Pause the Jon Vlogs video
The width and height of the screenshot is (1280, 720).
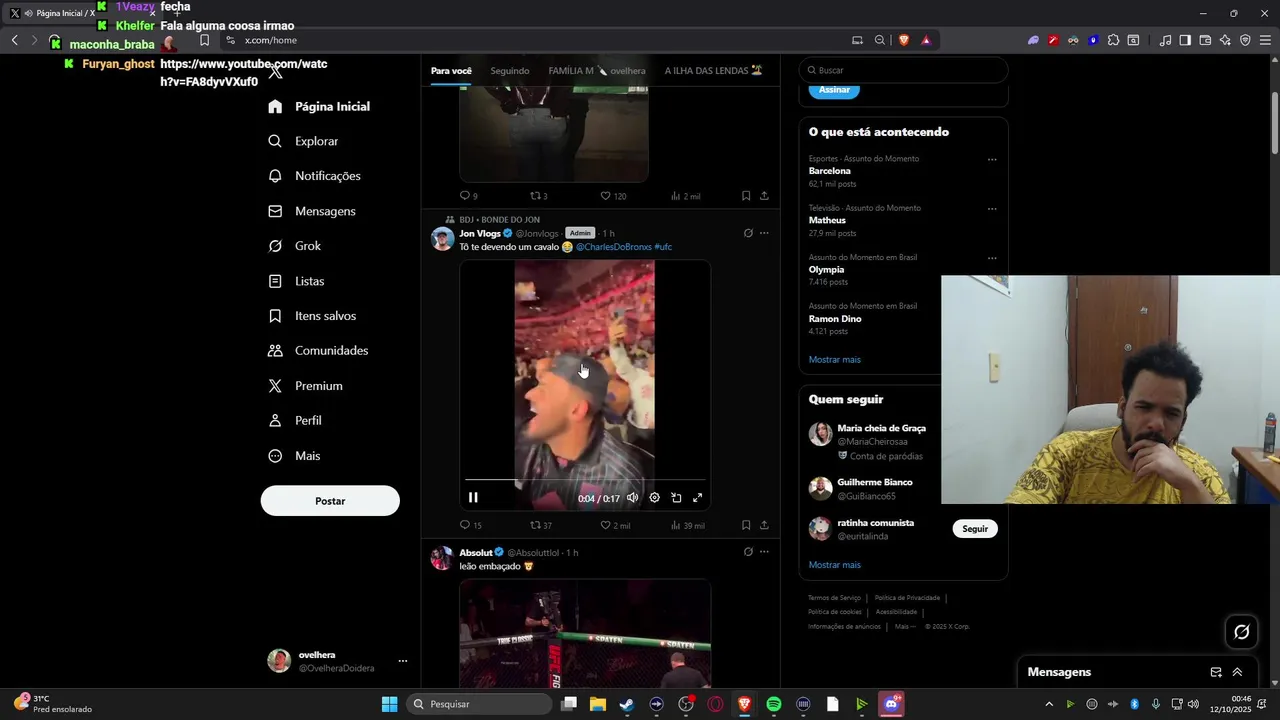473,498
